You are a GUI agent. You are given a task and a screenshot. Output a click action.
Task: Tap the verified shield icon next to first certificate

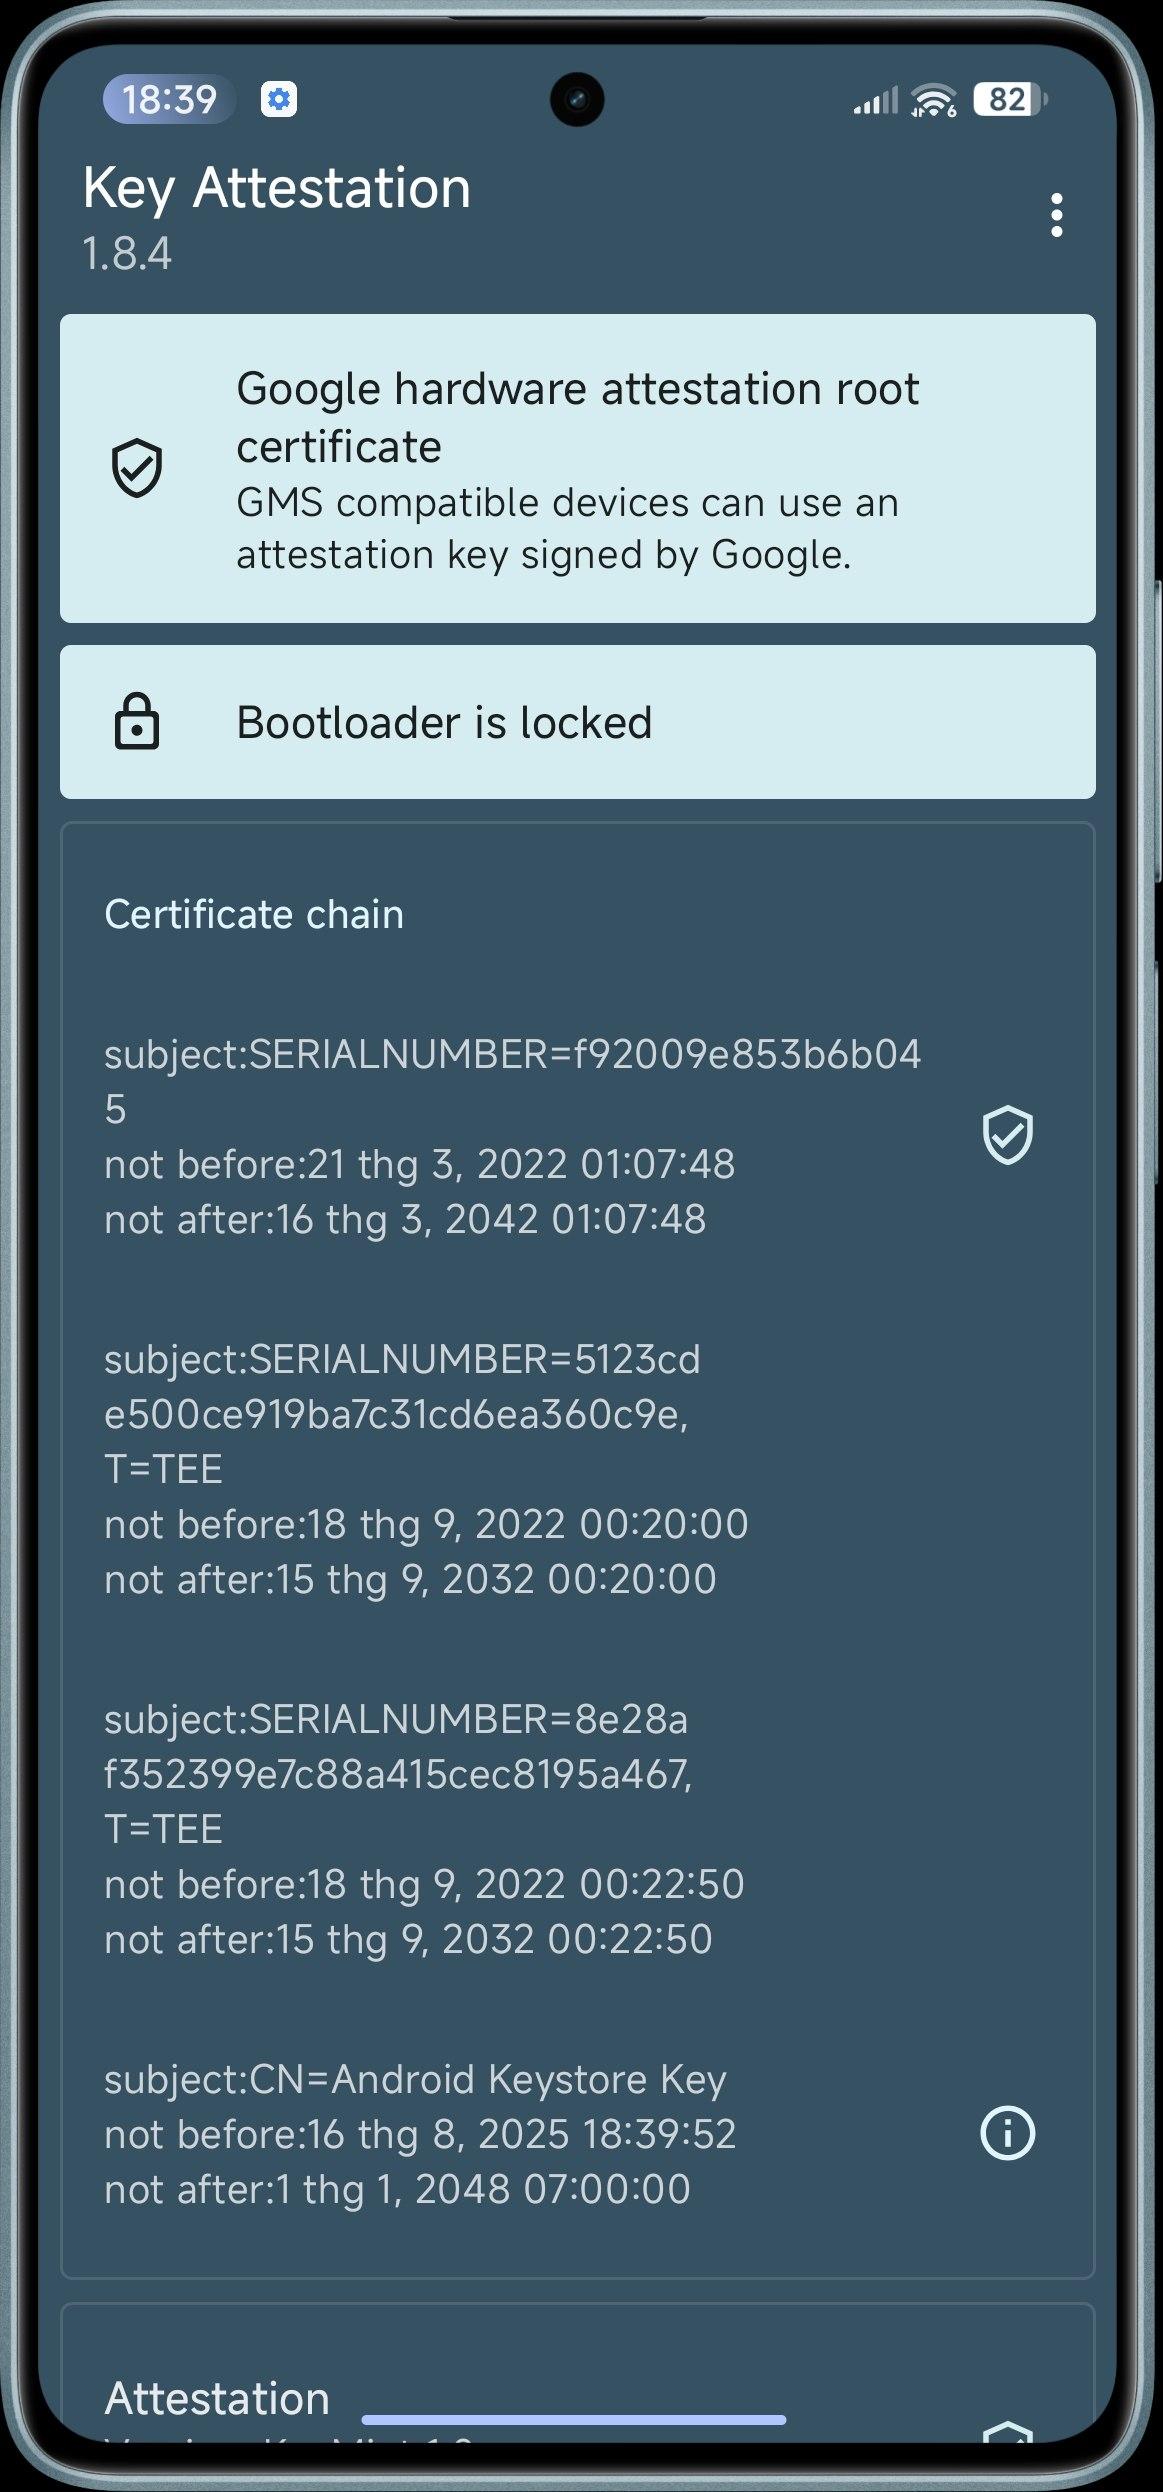tap(1007, 1135)
